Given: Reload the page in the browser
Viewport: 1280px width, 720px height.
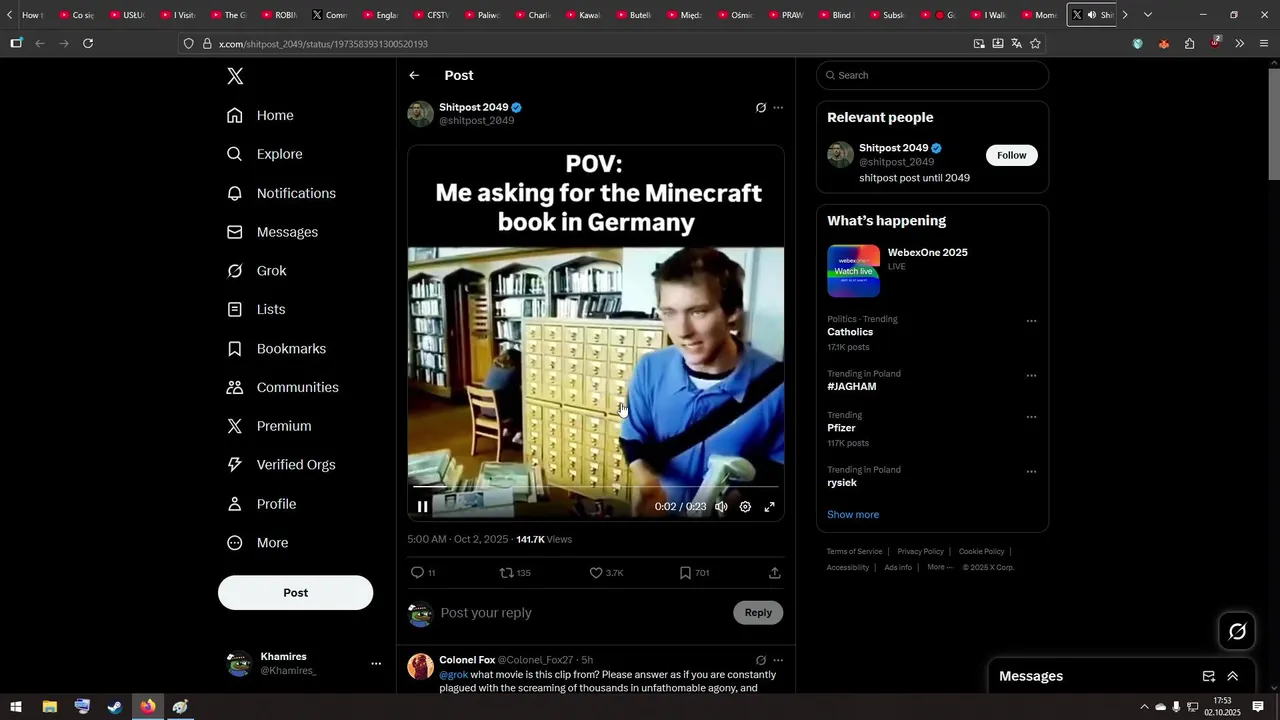Looking at the screenshot, I should [88, 44].
